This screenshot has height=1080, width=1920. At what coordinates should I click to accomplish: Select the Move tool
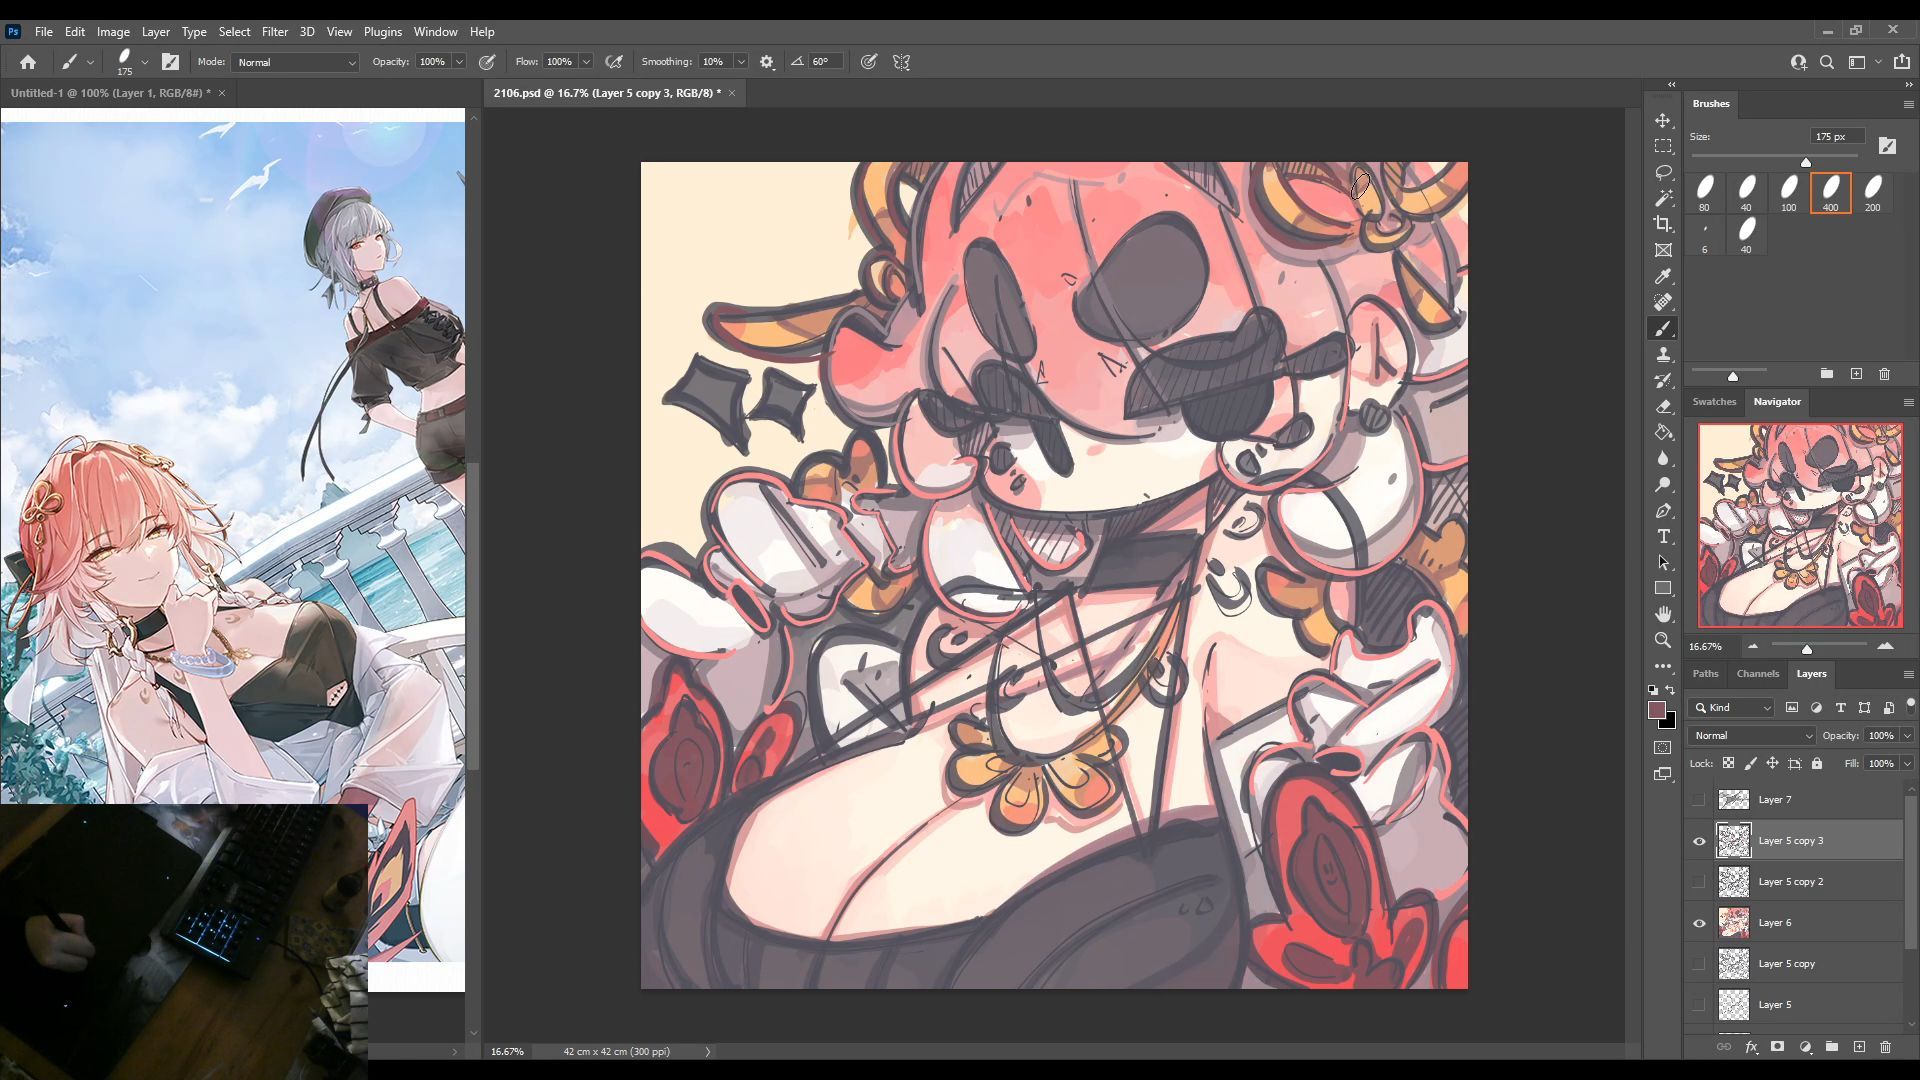[1663, 120]
